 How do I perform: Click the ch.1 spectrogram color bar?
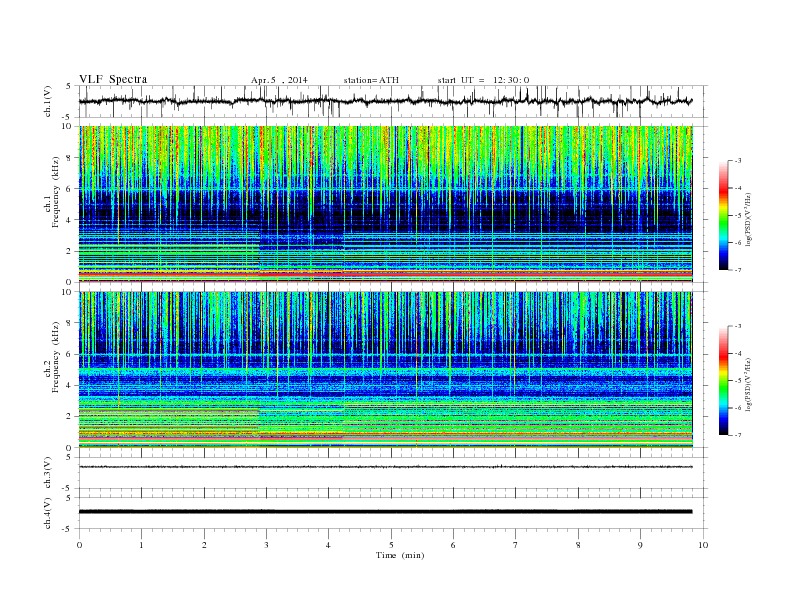pos(724,216)
